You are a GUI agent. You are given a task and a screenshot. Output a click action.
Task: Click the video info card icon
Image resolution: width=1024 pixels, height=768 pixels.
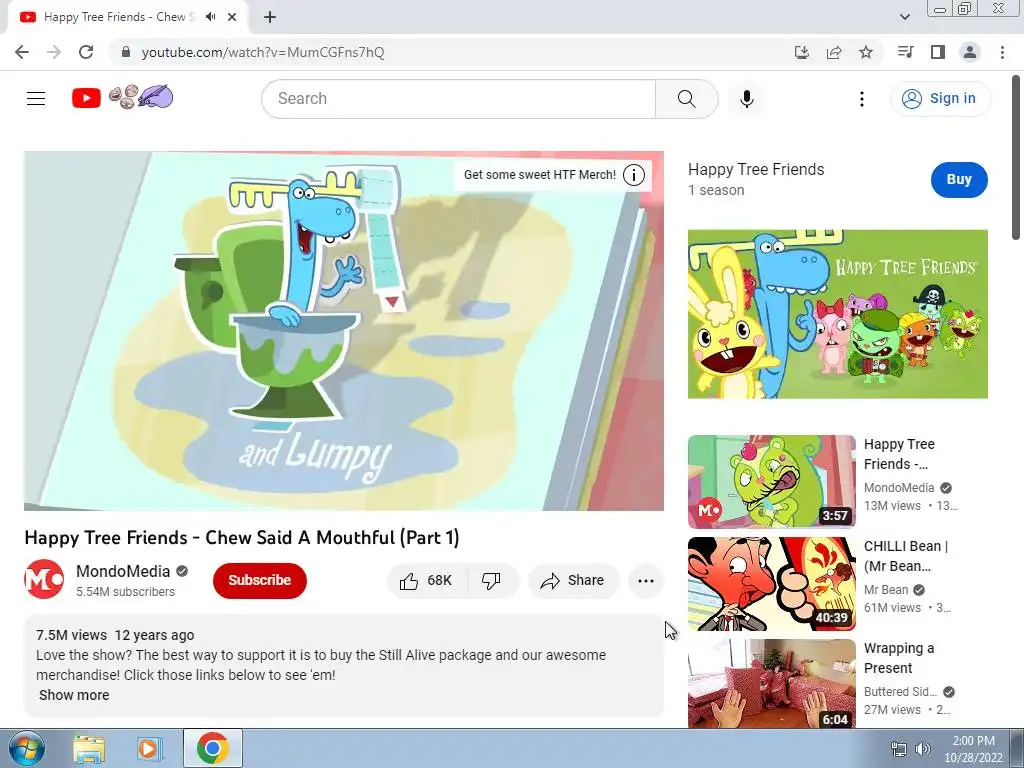click(633, 174)
